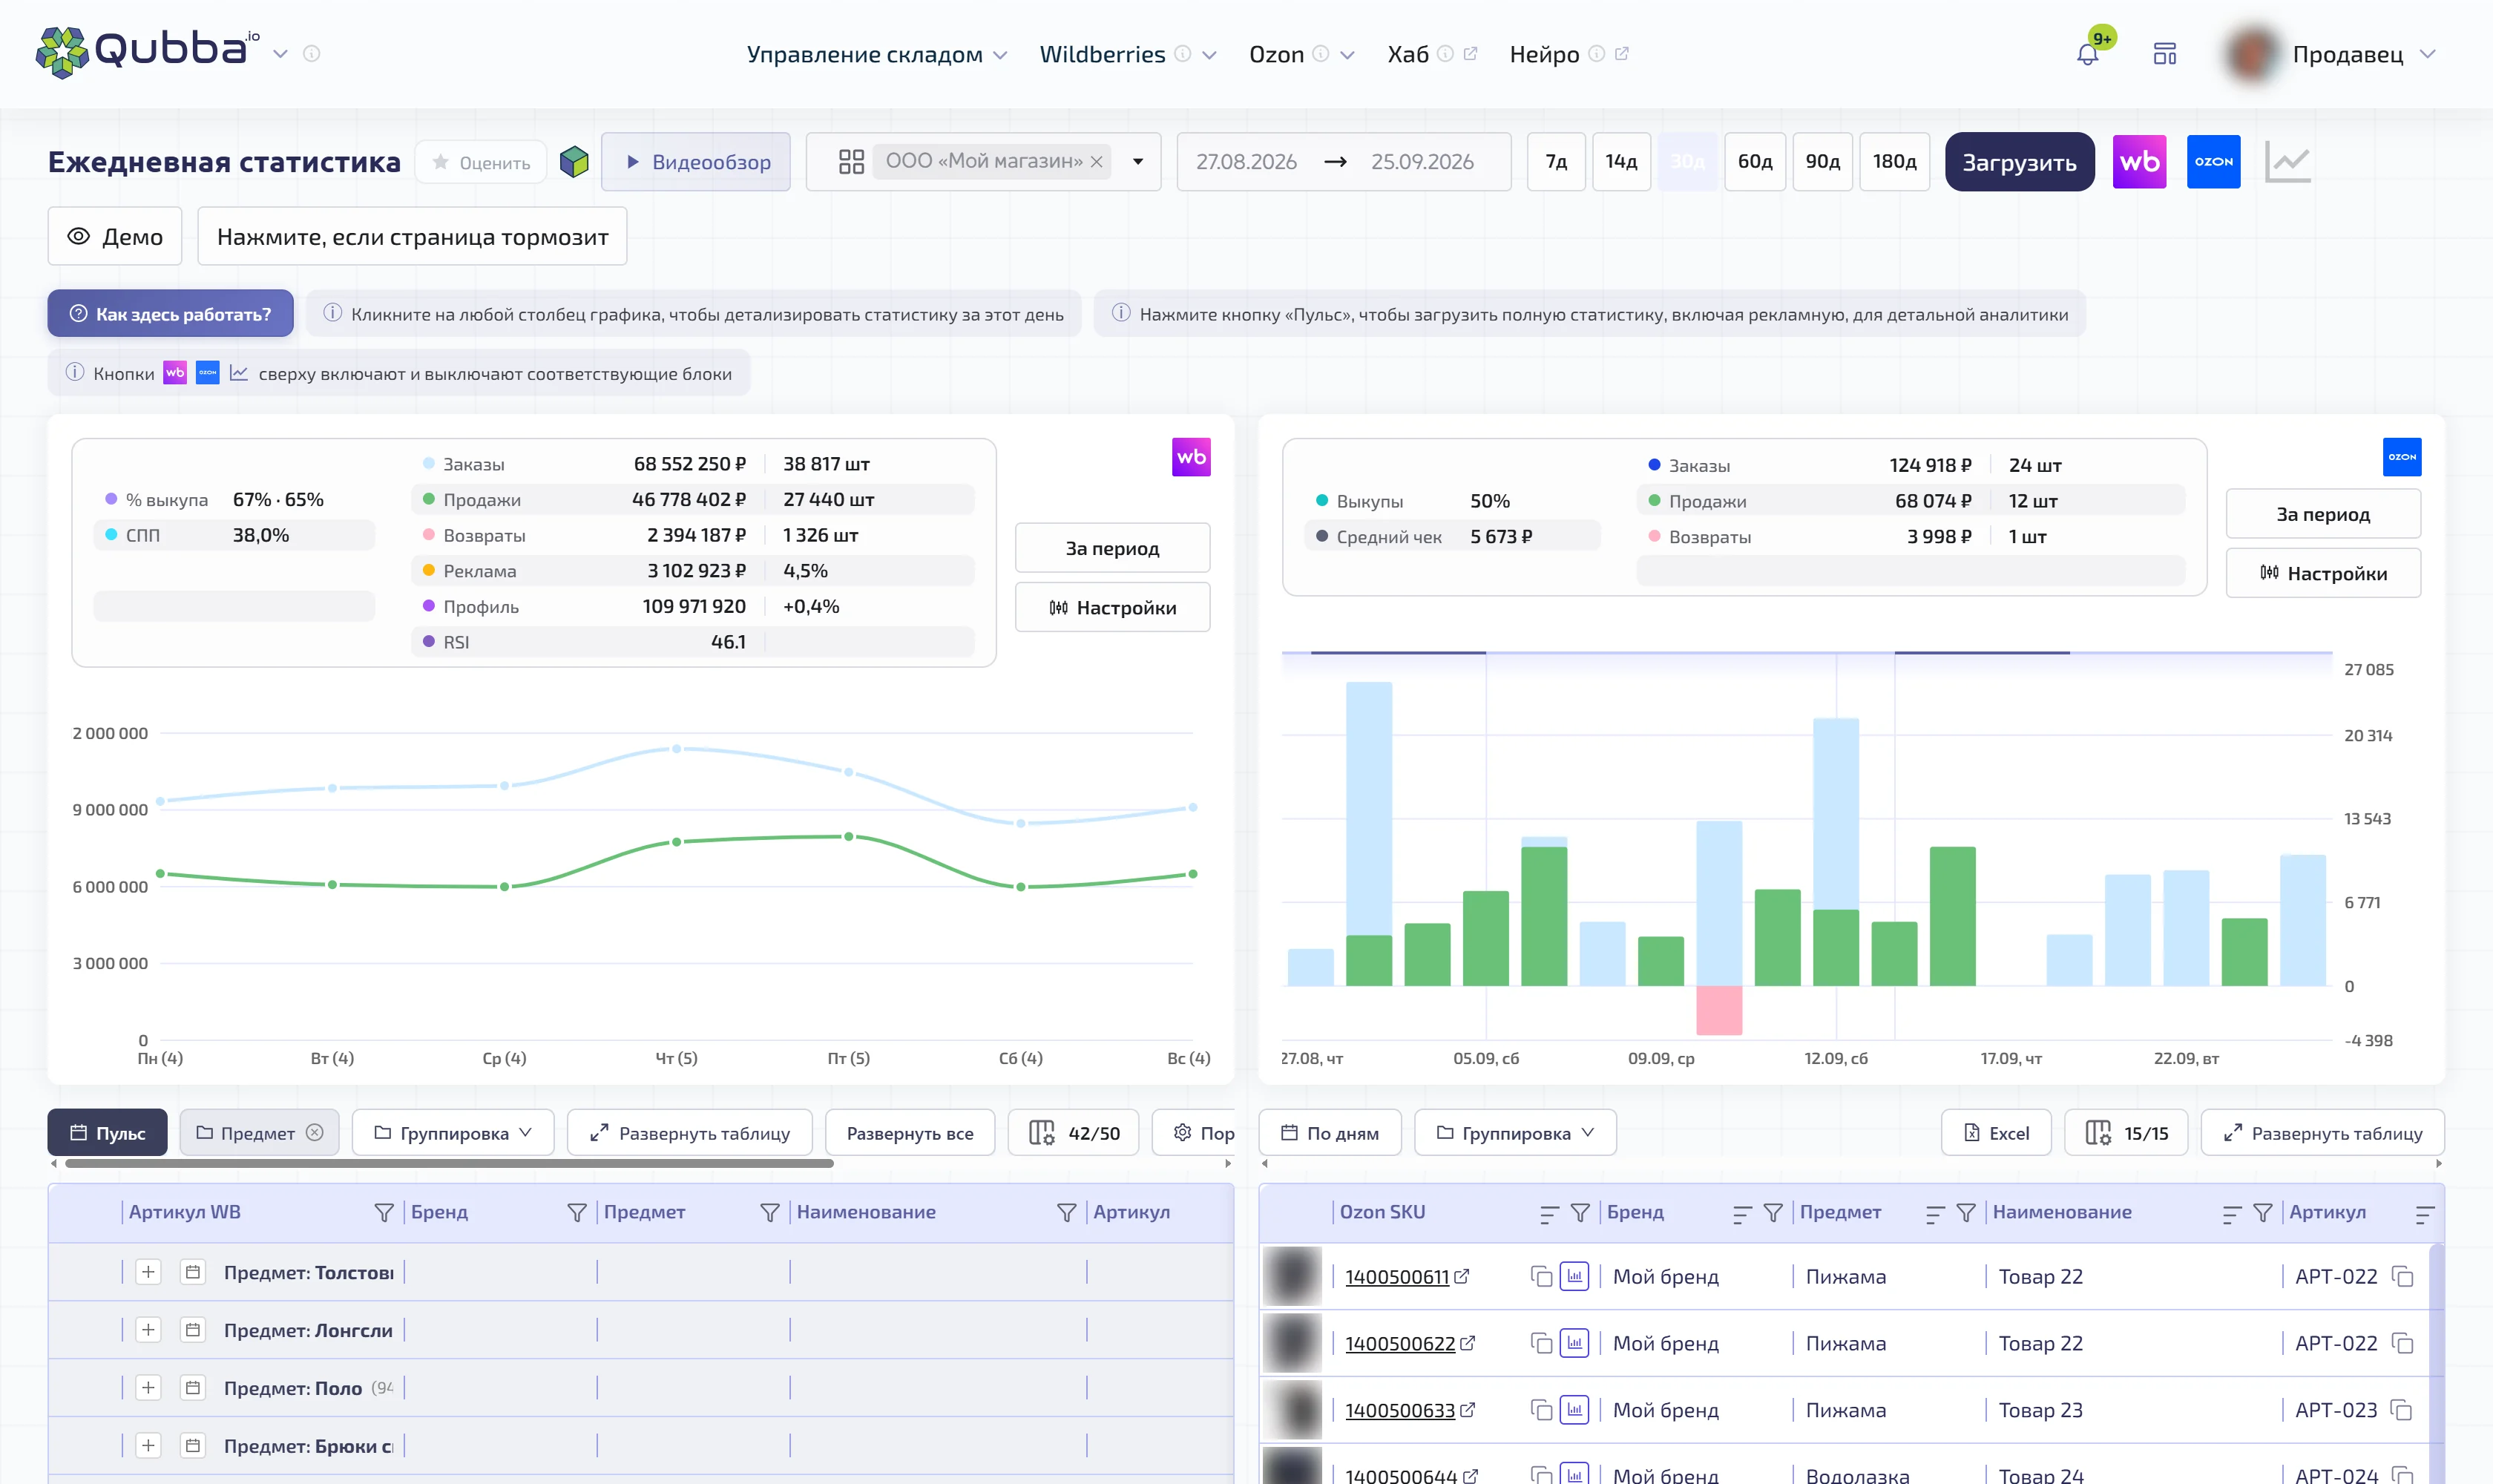The image size is (2493, 1484).
Task: Open the Нейро external link
Action: [x=1568, y=54]
